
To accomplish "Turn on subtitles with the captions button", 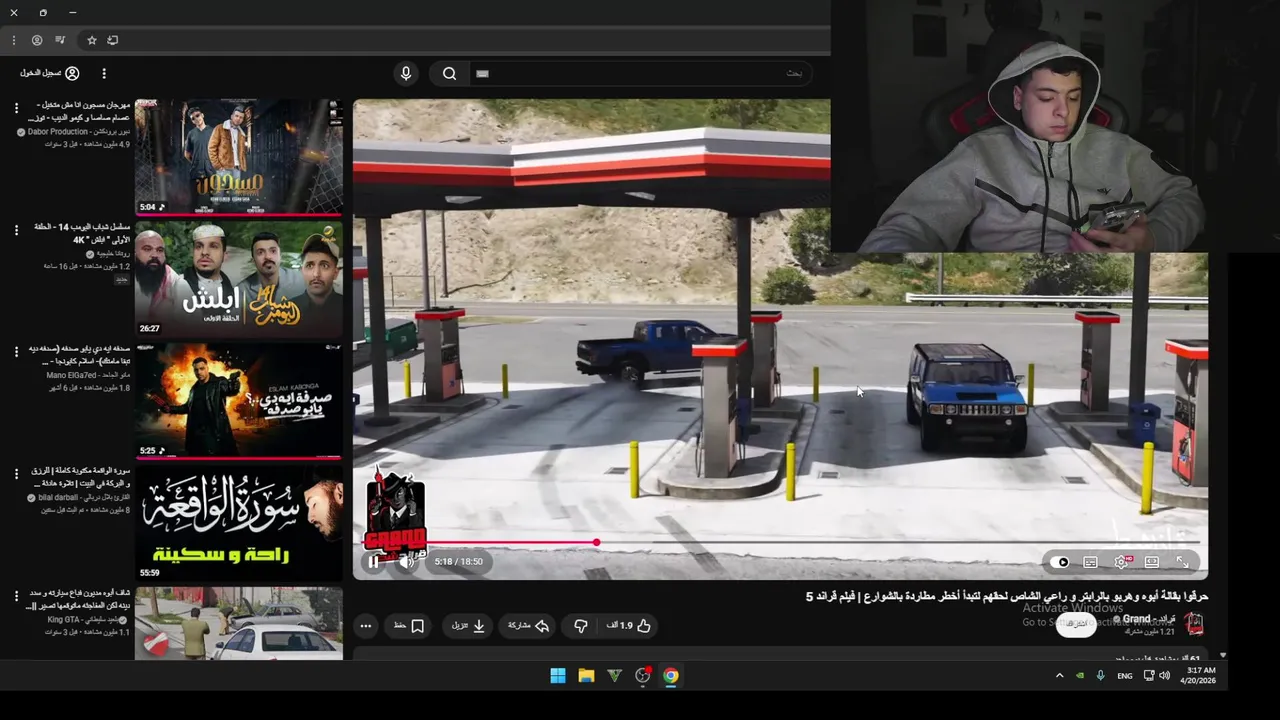I will click(x=1091, y=562).
